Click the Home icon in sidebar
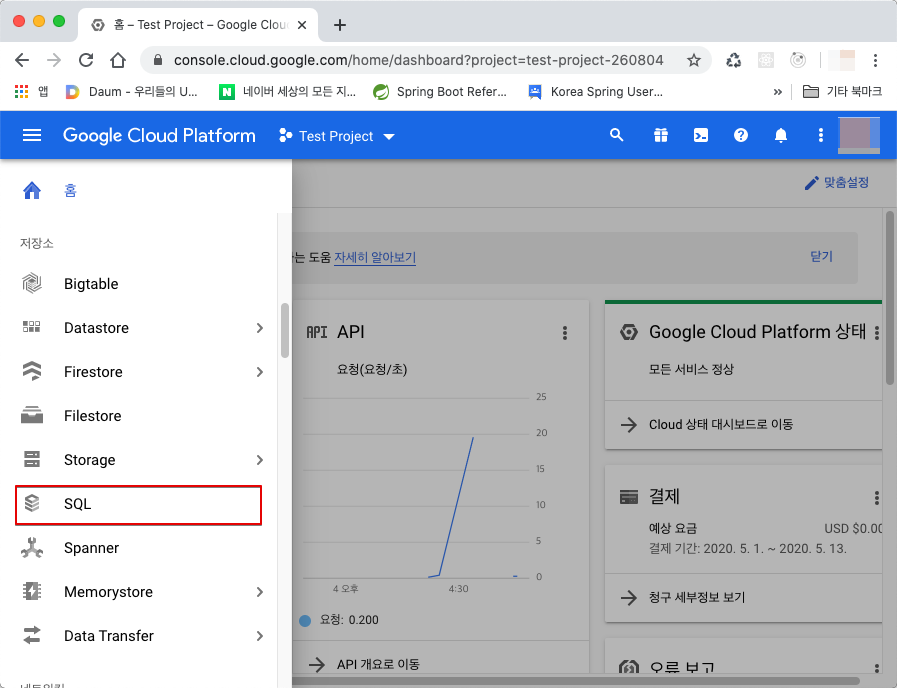The height and width of the screenshot is (688, 897). click(32, 190)
